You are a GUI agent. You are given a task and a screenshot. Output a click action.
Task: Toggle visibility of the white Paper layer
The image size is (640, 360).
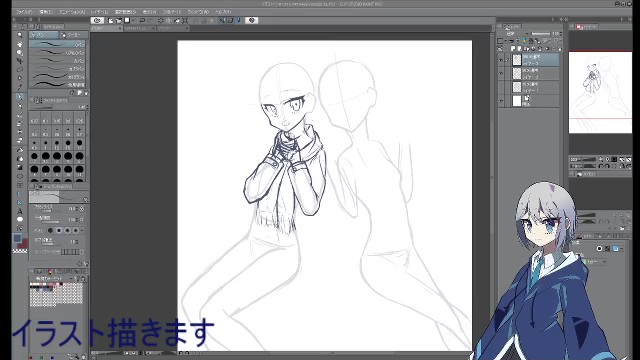click(x=501, y=100)
